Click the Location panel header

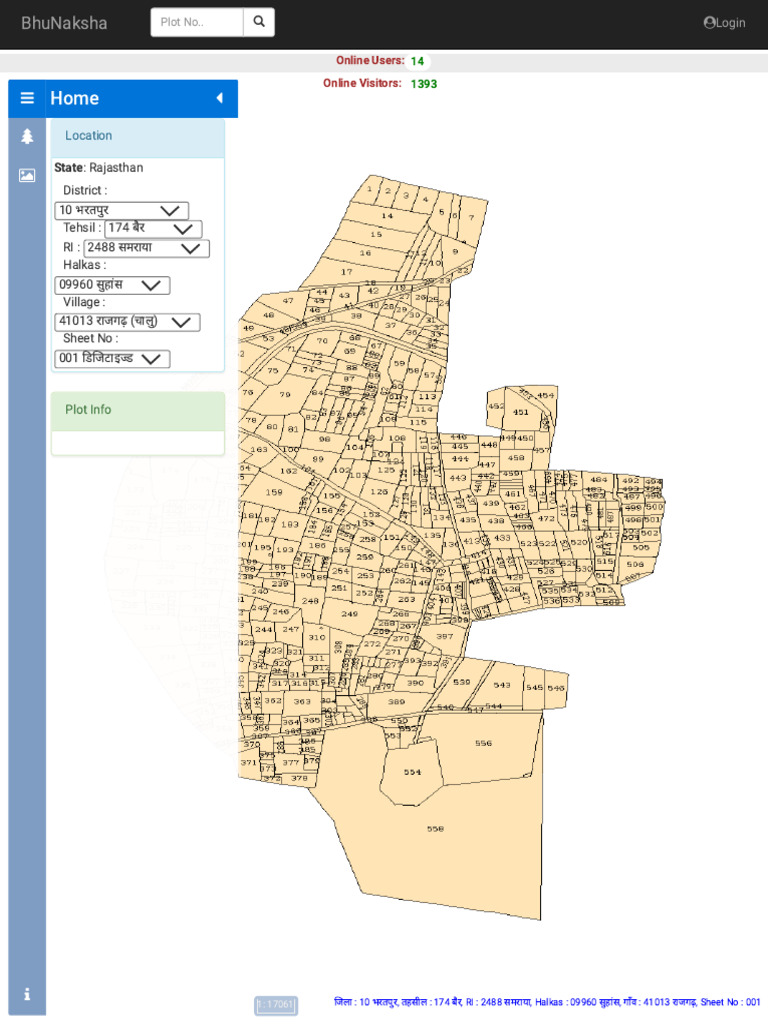click(138, 138)
